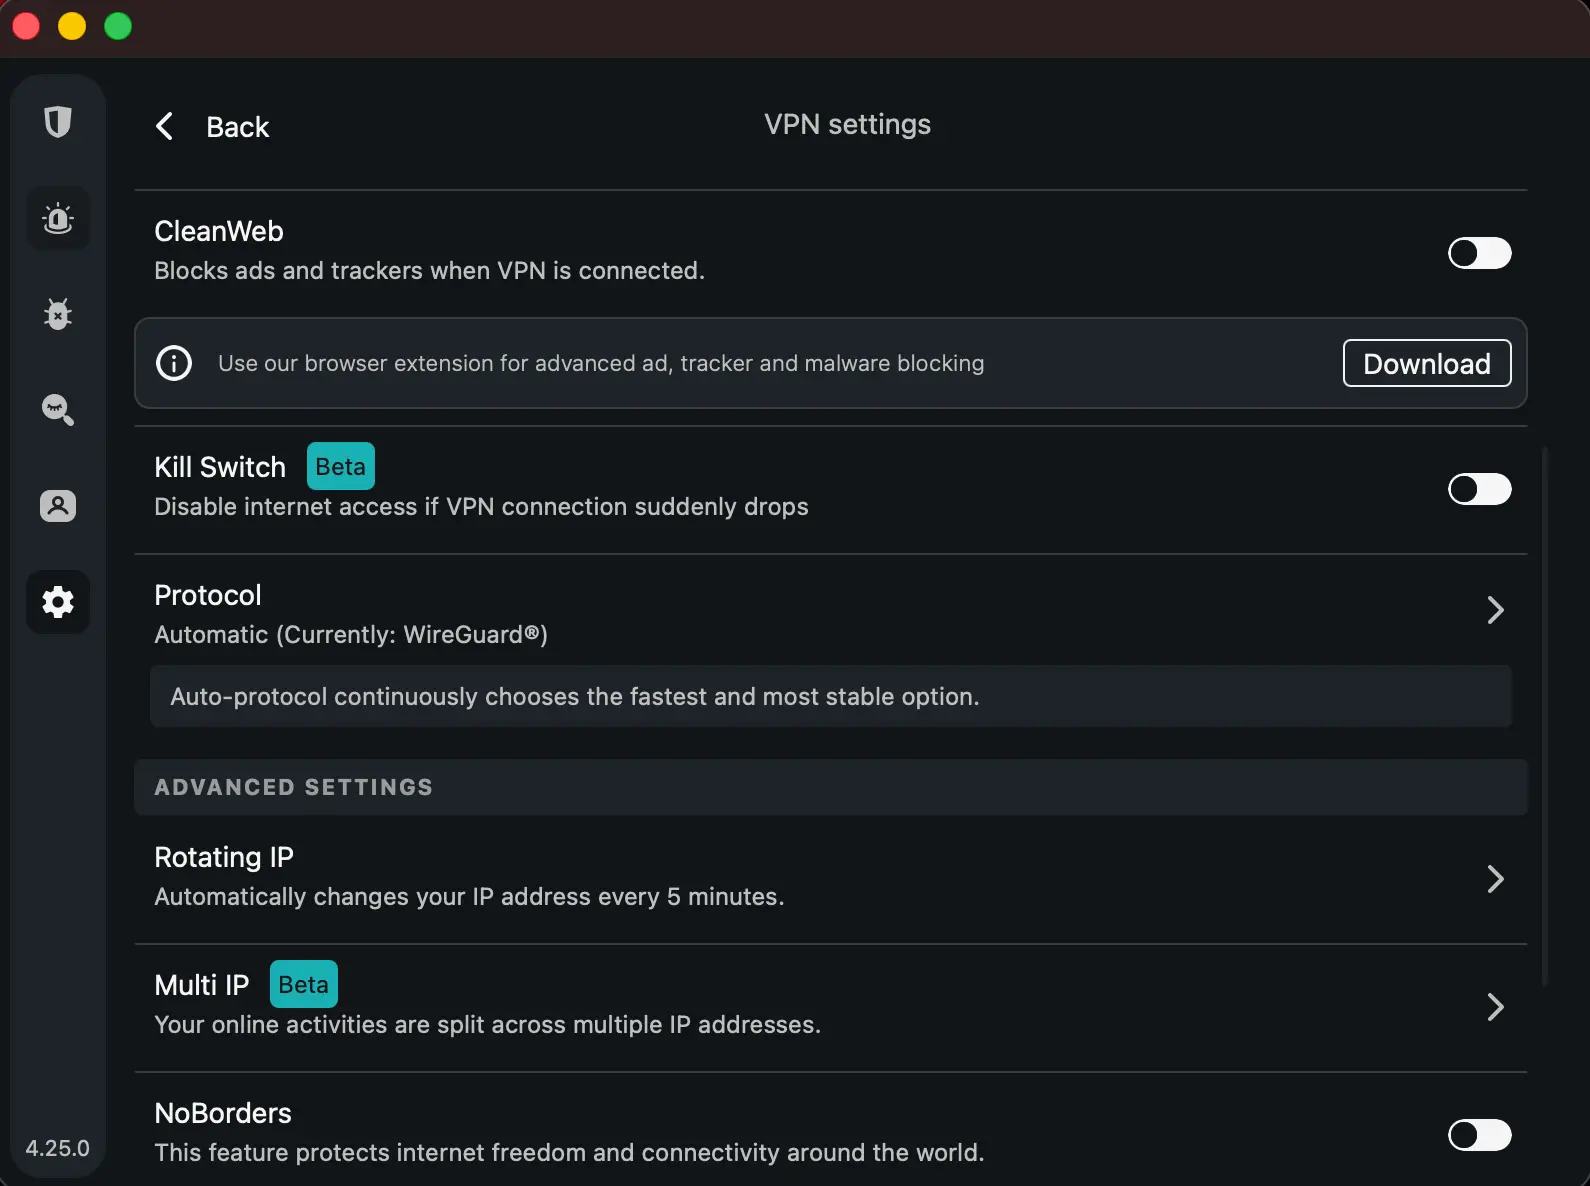Click the Beta badge beside Kill Switch
The image size is (1590, 1186).
point(340,467)
